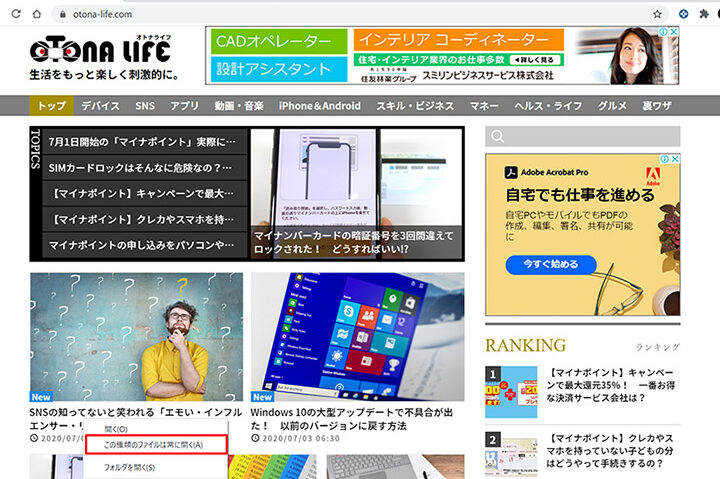Choose 'この種類のファイルは常に開く(A)' menu item
This screenshot has height=479, width=720.
point(153,444)
